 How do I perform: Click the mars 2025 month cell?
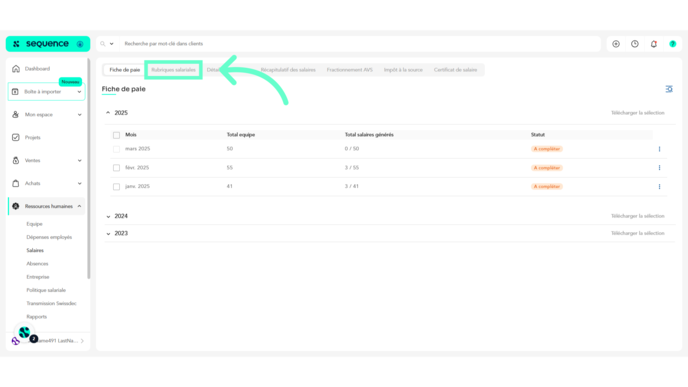(137, 149)
